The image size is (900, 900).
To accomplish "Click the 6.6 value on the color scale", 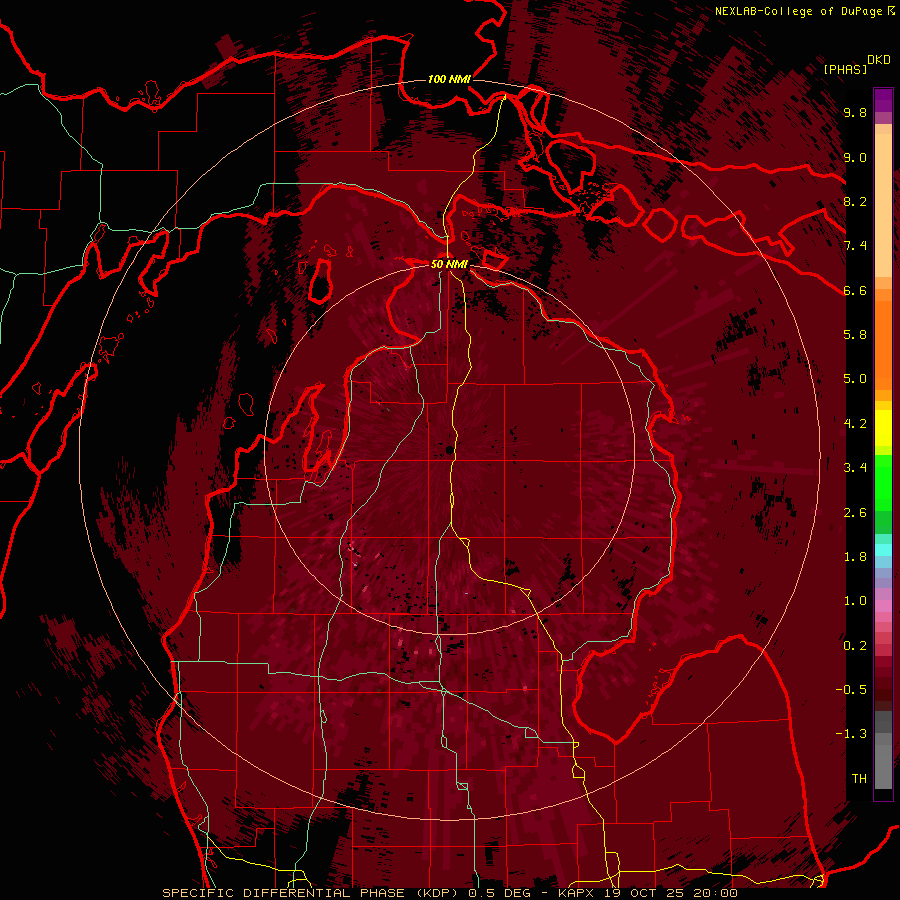I will [x=855, y=290].
